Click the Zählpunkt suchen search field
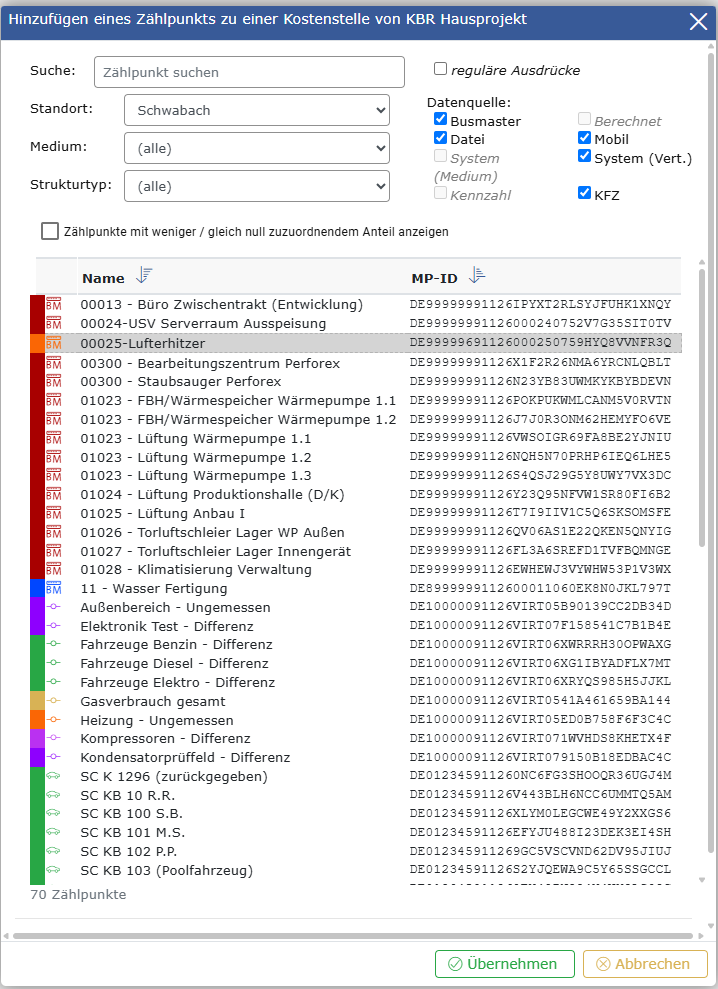The height and width of the screenshot is (989, 718). click(x=249, y=72)
